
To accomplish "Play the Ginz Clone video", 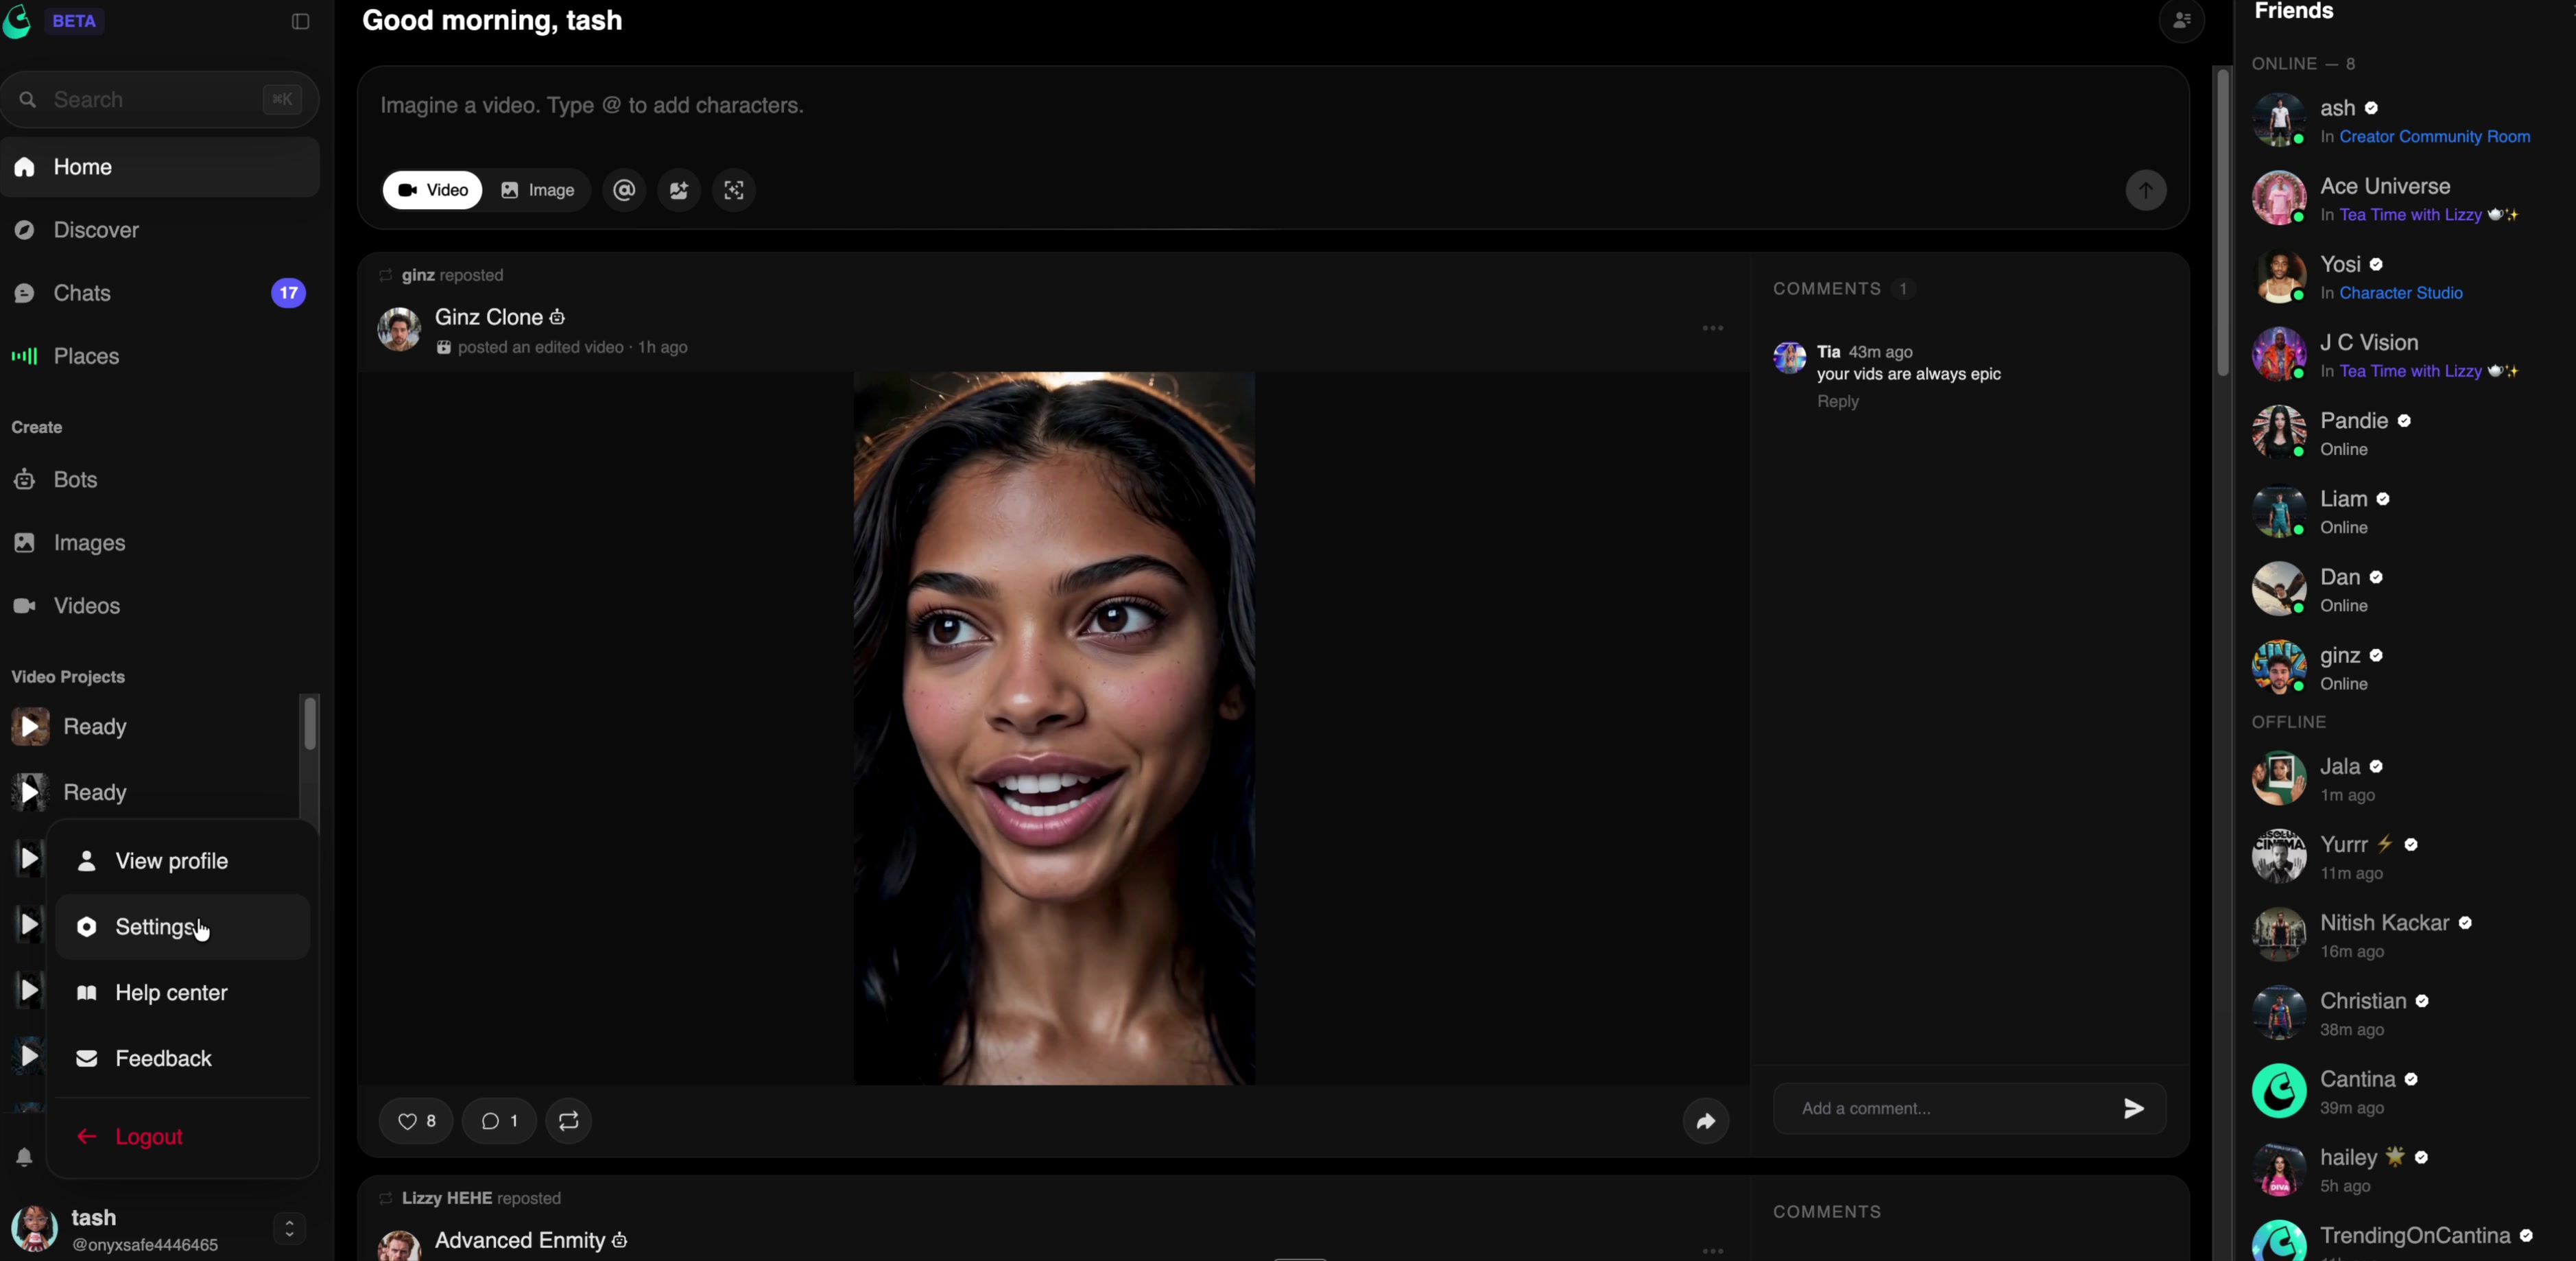I will (1054, 728).
